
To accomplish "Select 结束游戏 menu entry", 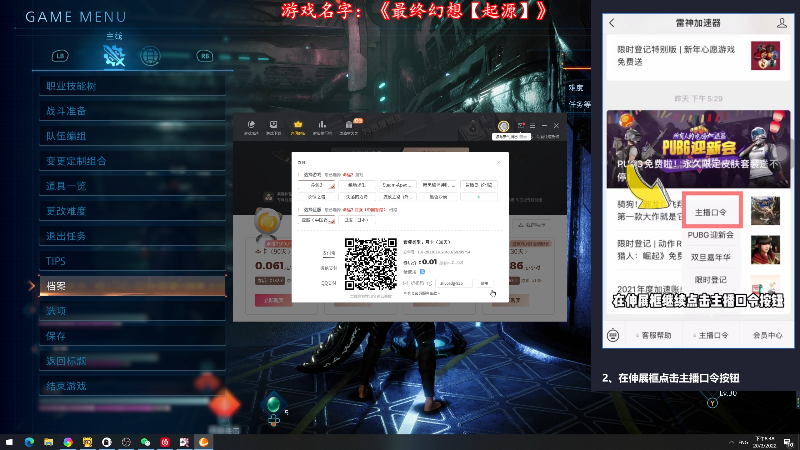I will (132, 386).
